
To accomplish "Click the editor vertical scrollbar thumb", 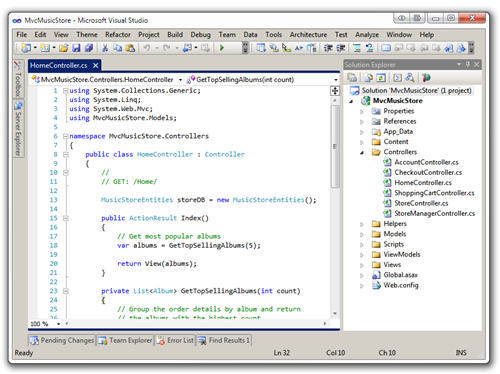I will (x=335, y=147).
